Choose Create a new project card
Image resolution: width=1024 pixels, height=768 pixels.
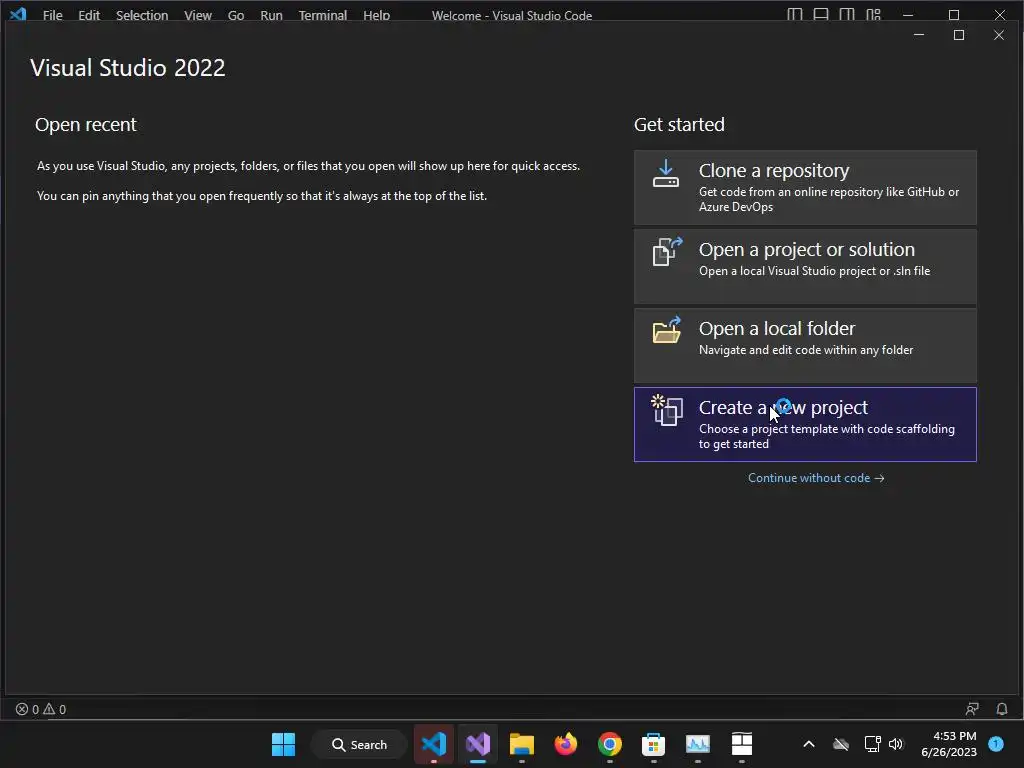click(805, 424)
